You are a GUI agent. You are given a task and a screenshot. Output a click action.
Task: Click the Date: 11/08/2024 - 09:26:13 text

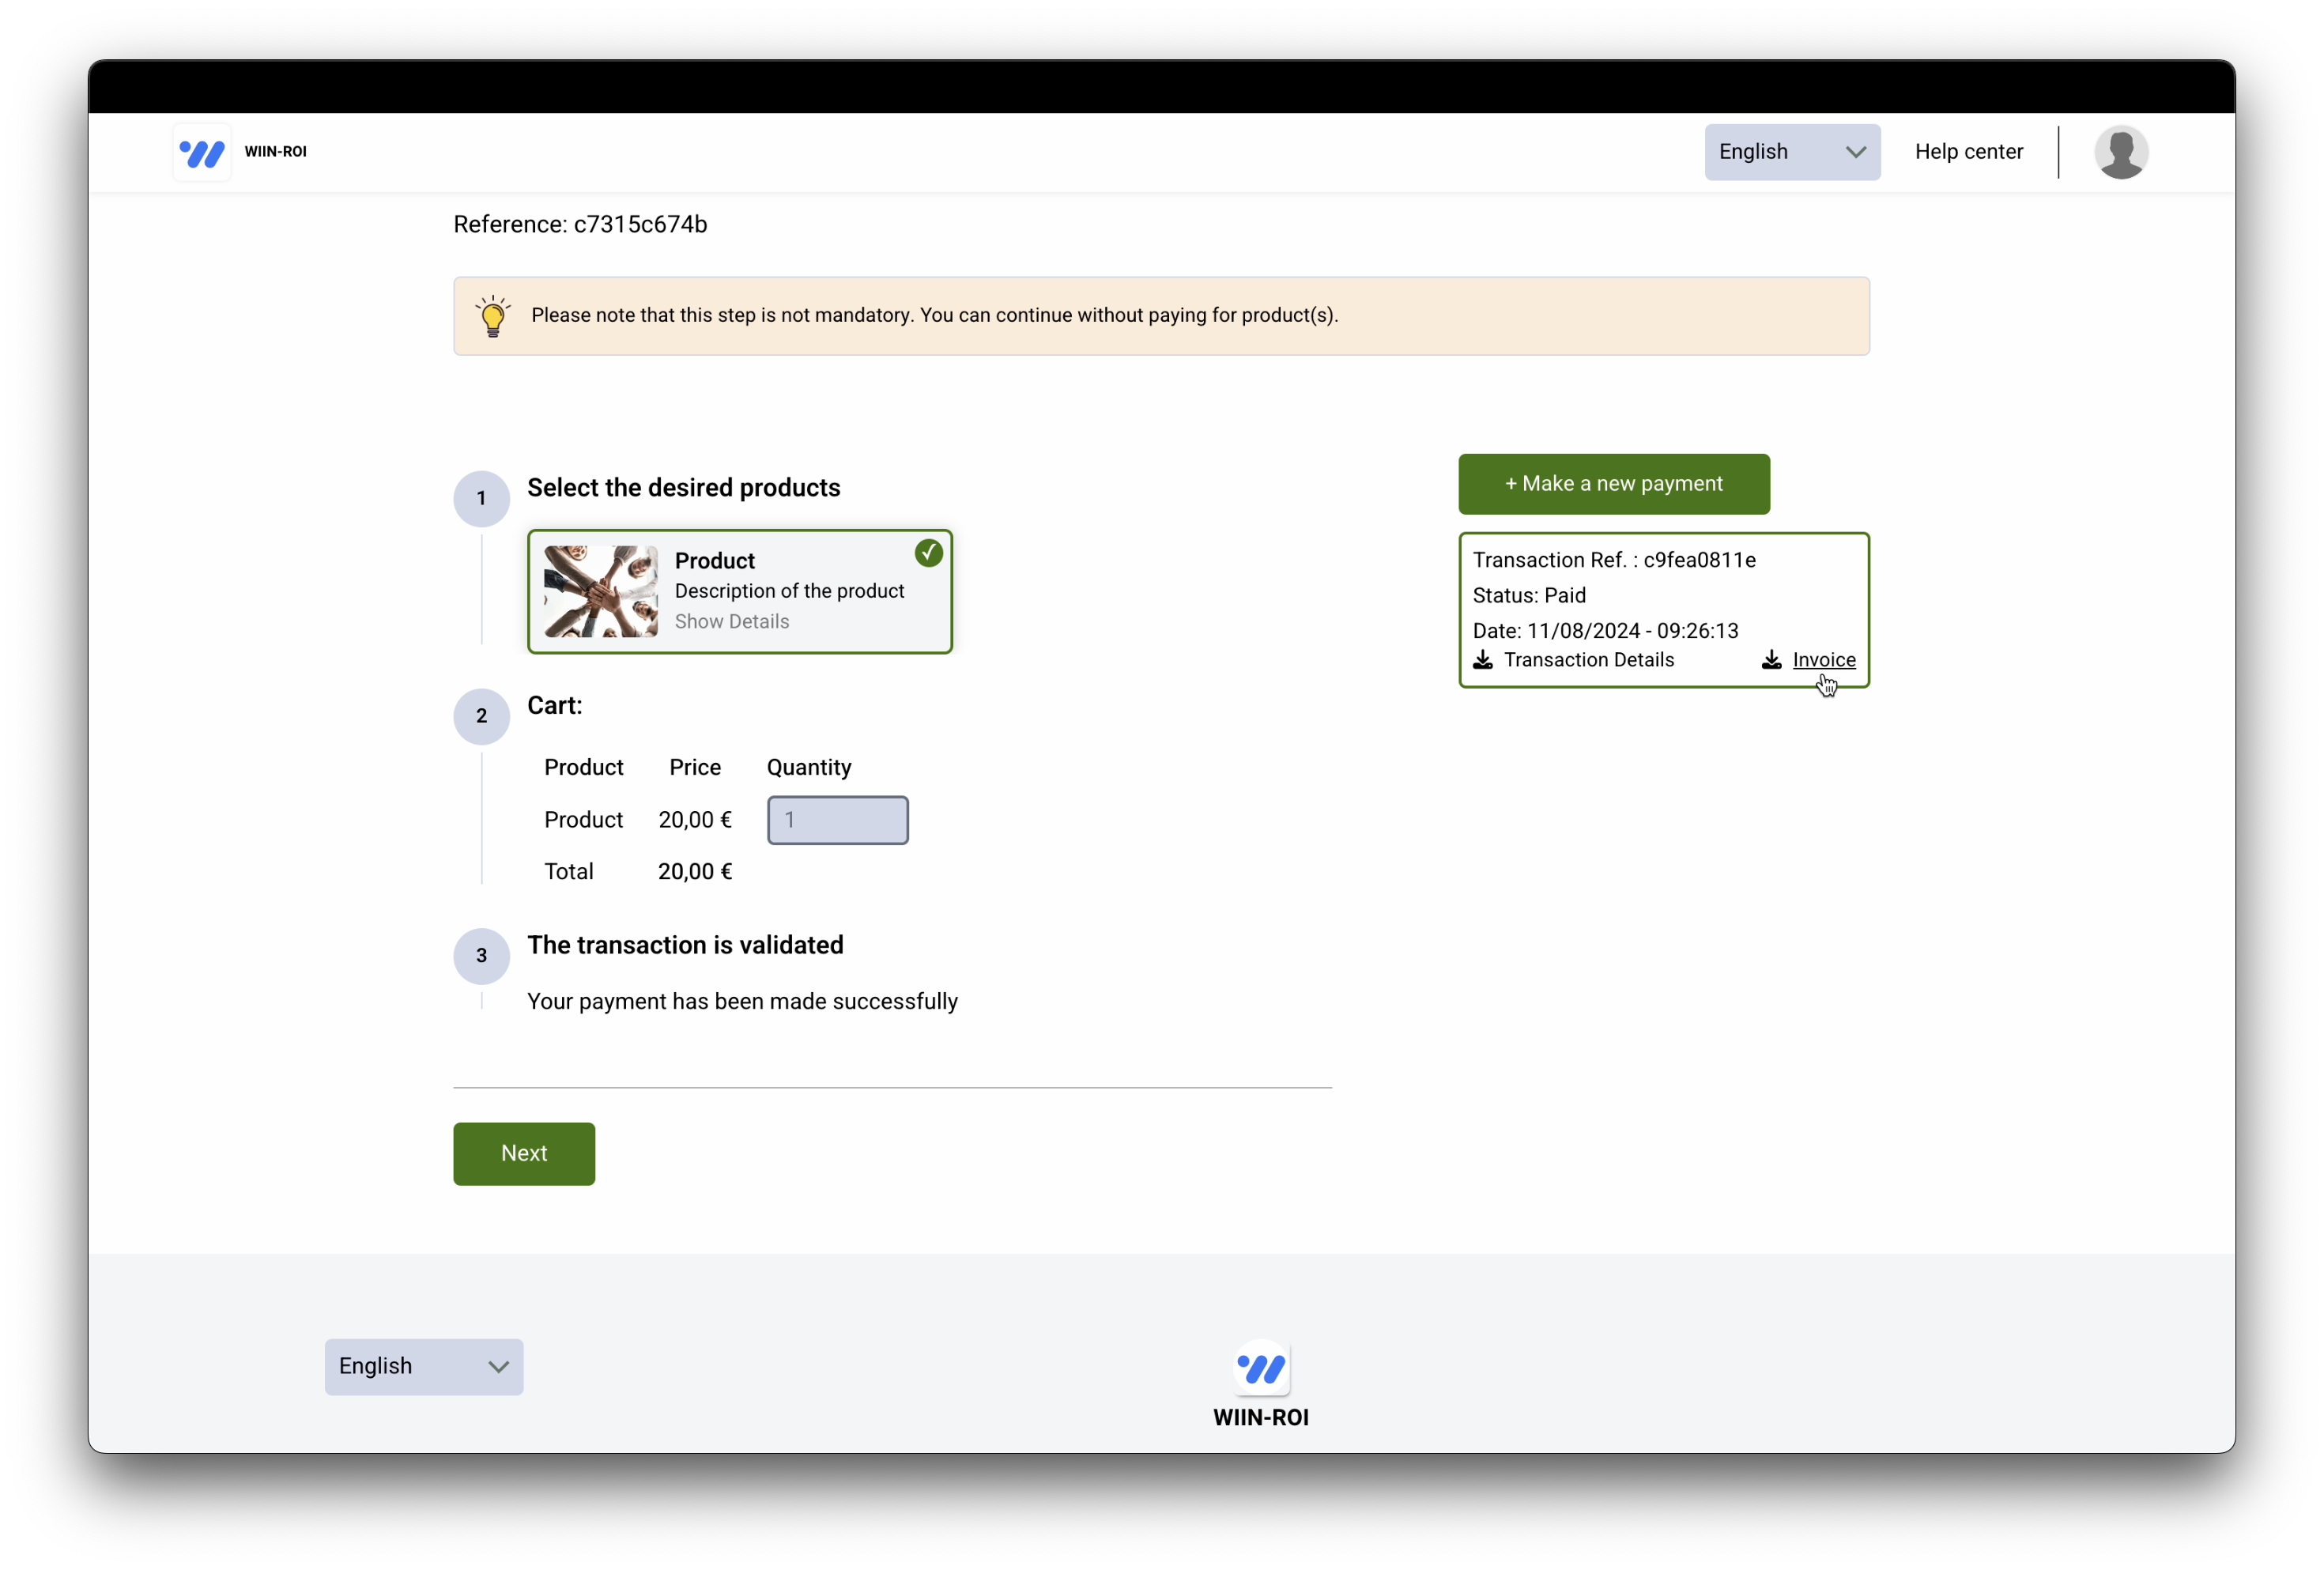pos(1605,631)
